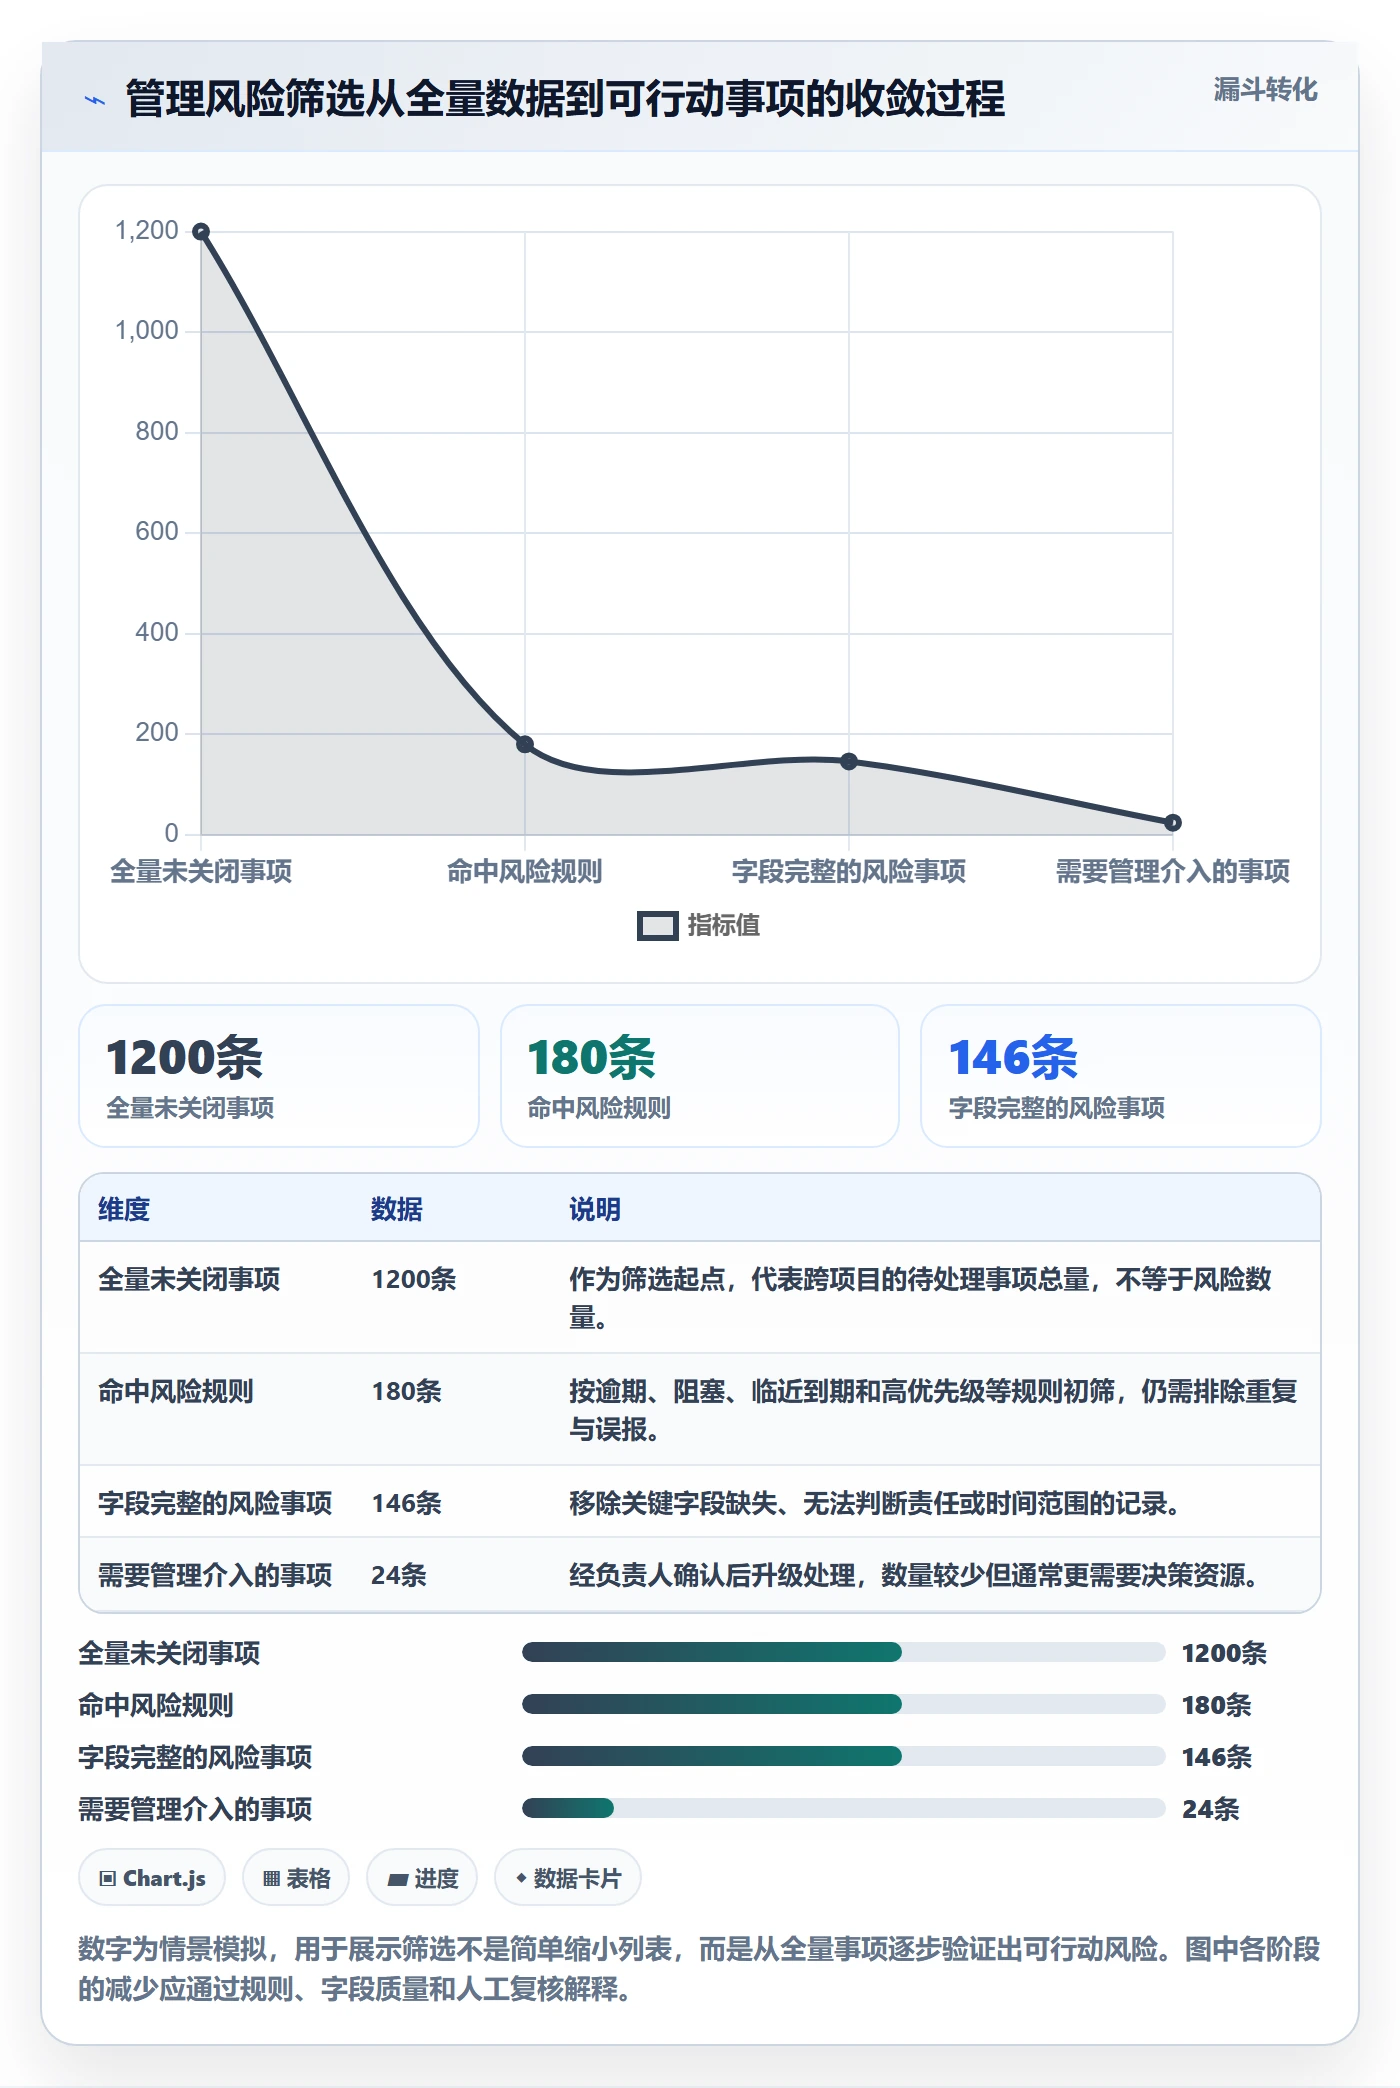Click the diamond icon in 数据卡片 chip
Image resolution: width=1400 pixels, height=2088 pixels.
[x=521, y=1879]
